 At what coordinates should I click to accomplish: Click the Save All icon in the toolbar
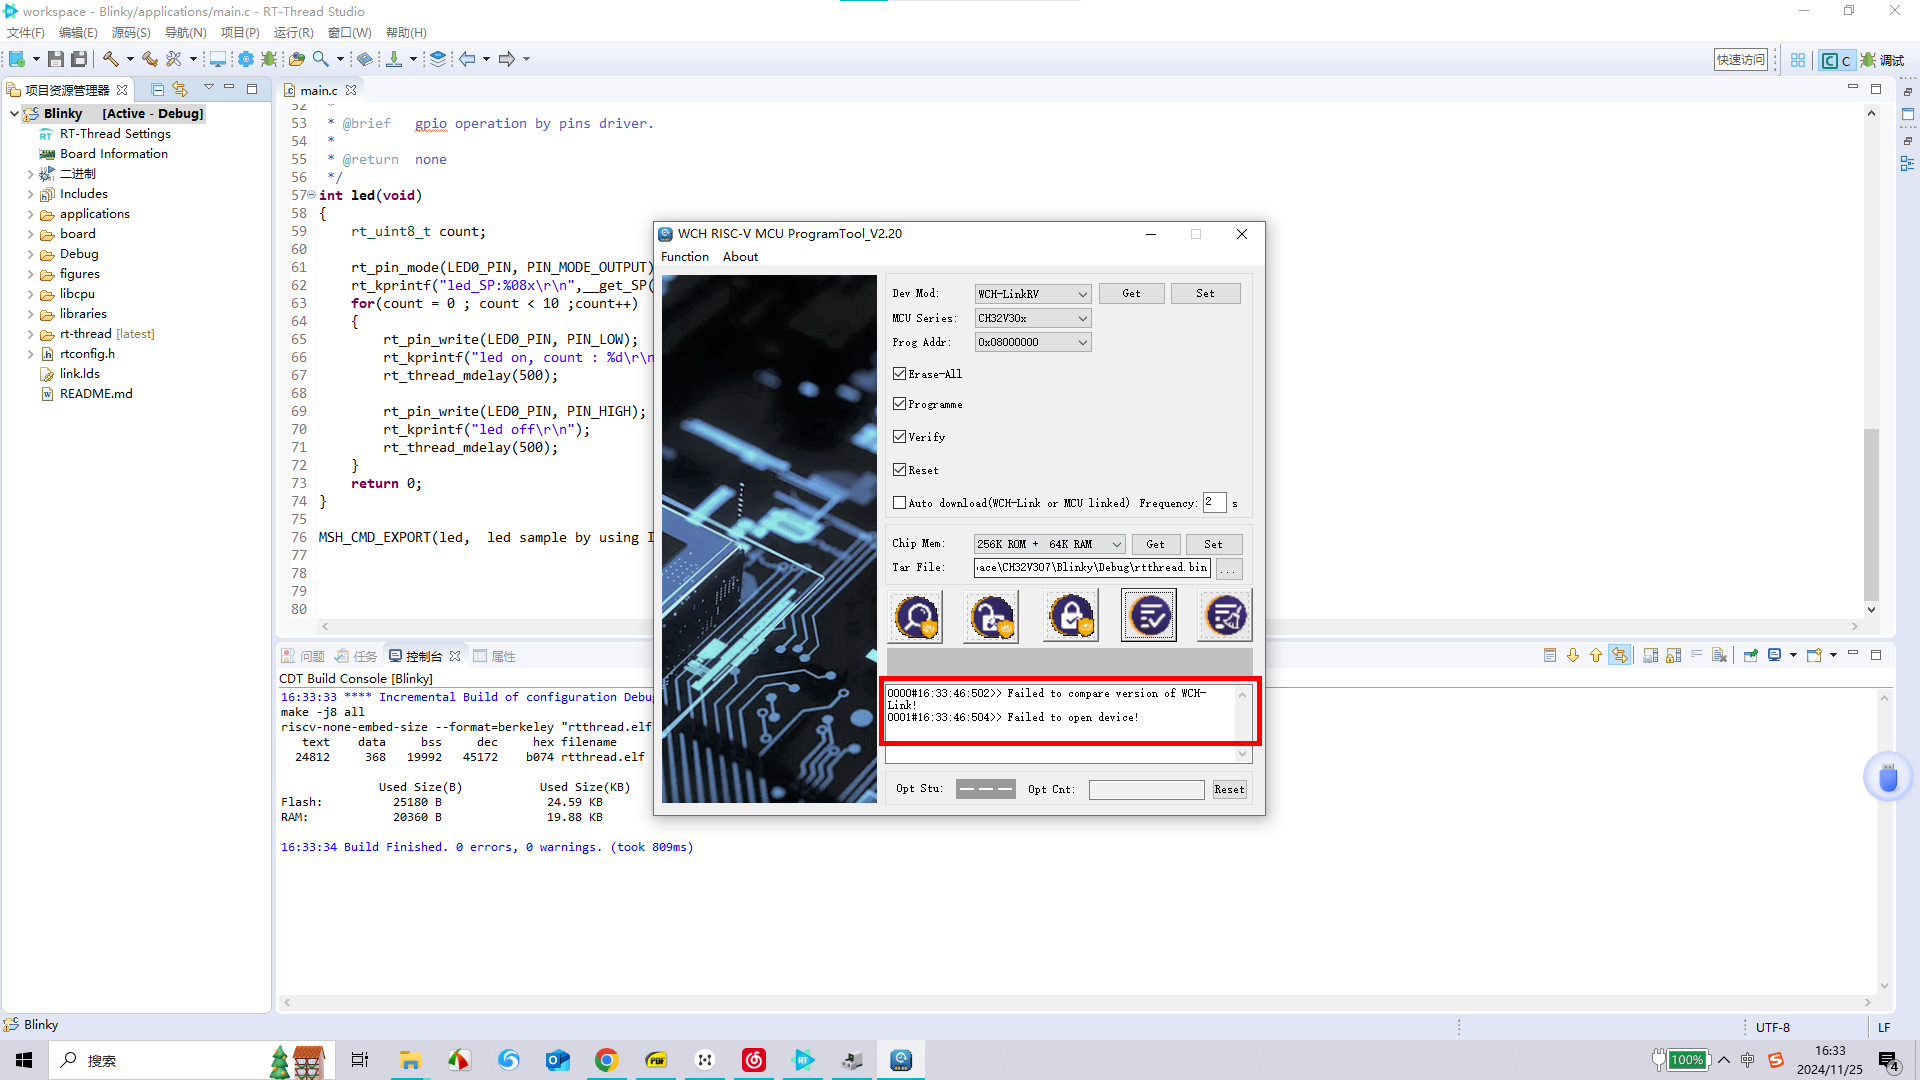(79, 60)
